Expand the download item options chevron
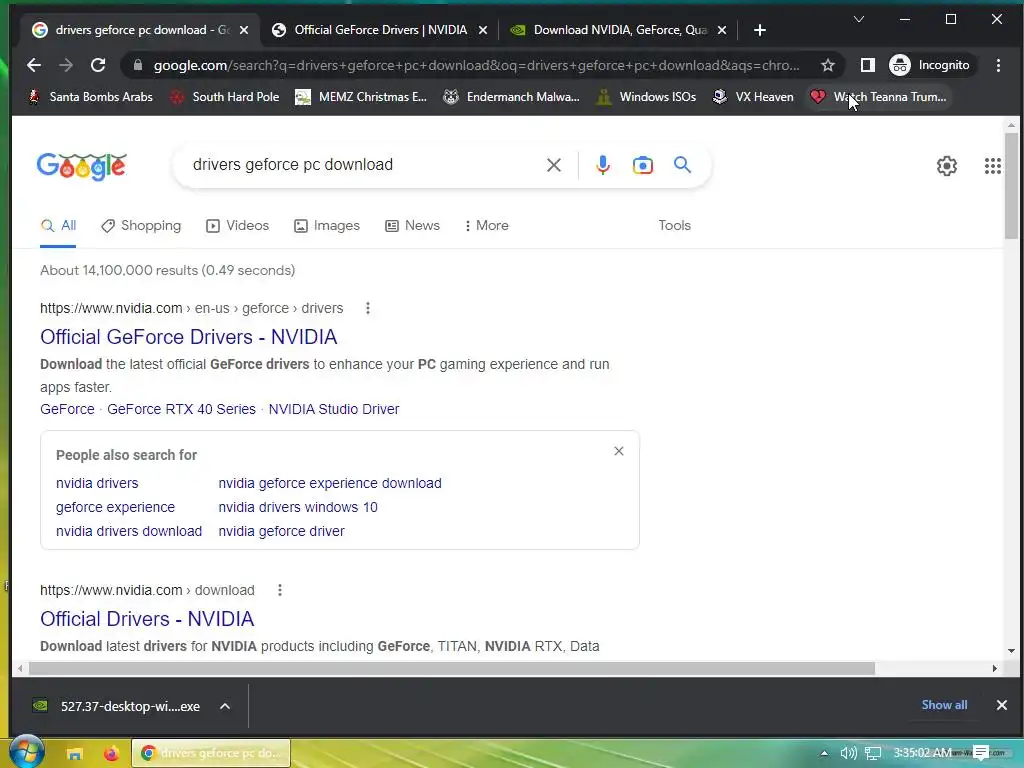This screenshot has height=768, width=1024. (x=225, y=707)
